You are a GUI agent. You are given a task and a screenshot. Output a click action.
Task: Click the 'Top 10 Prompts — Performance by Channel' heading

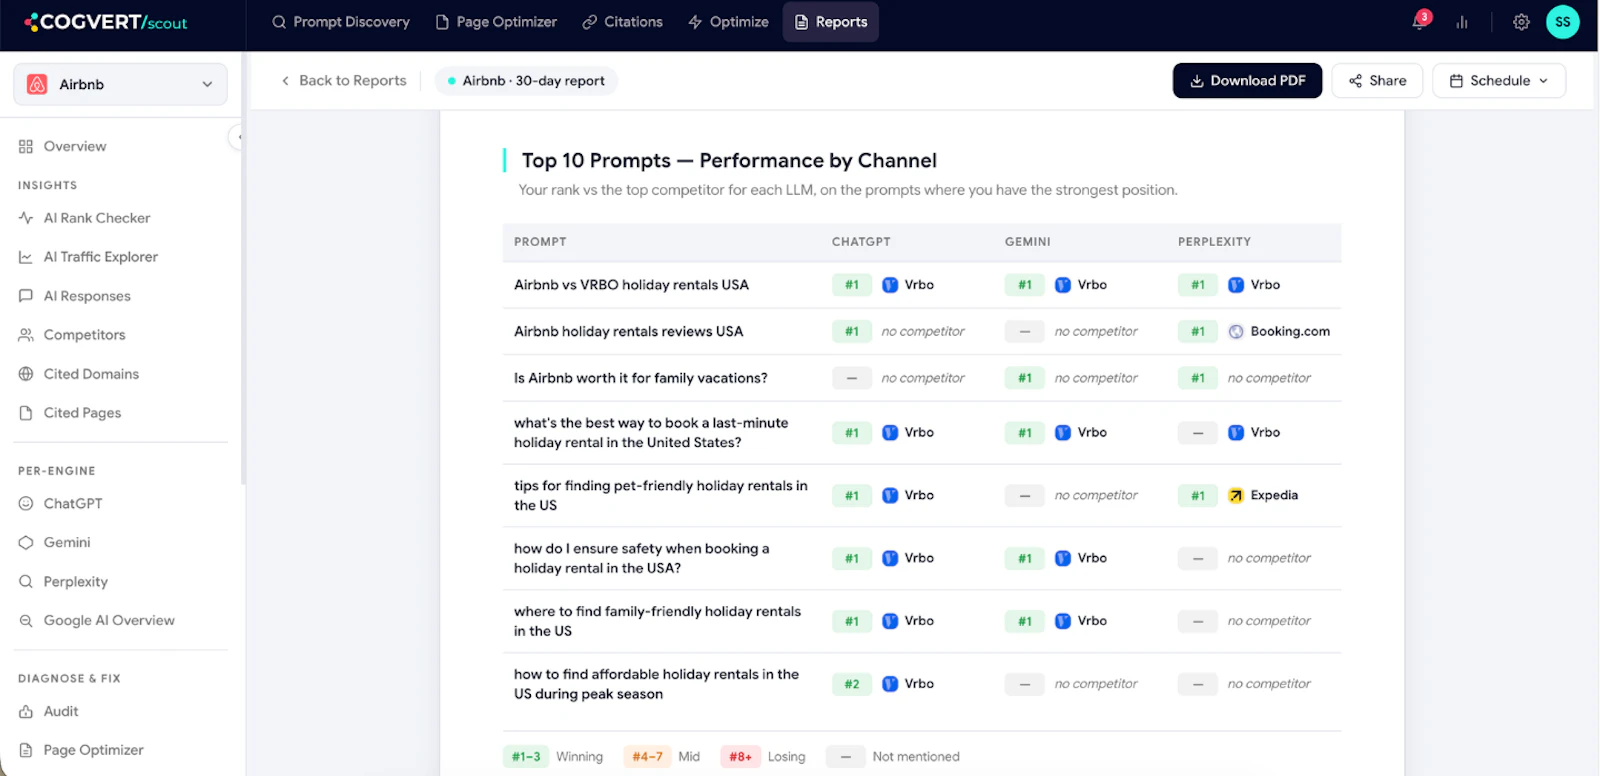(x=729, y=161)
